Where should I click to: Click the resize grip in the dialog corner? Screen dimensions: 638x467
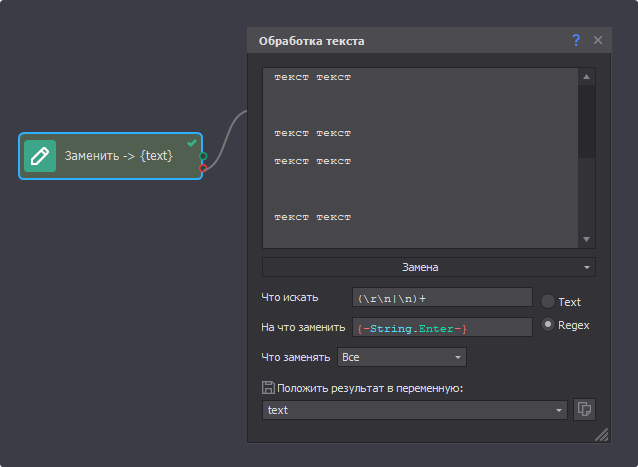pyautogui.click(x=601, y=435)
